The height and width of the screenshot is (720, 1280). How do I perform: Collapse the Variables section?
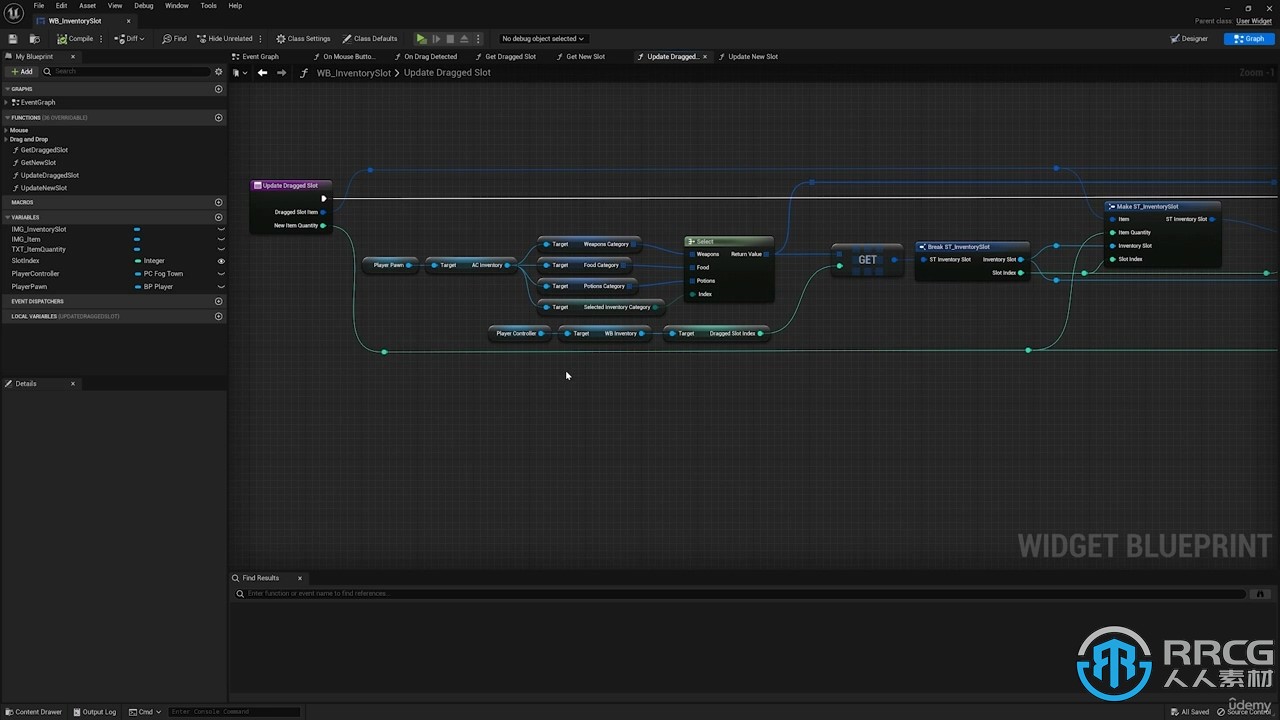7,217
